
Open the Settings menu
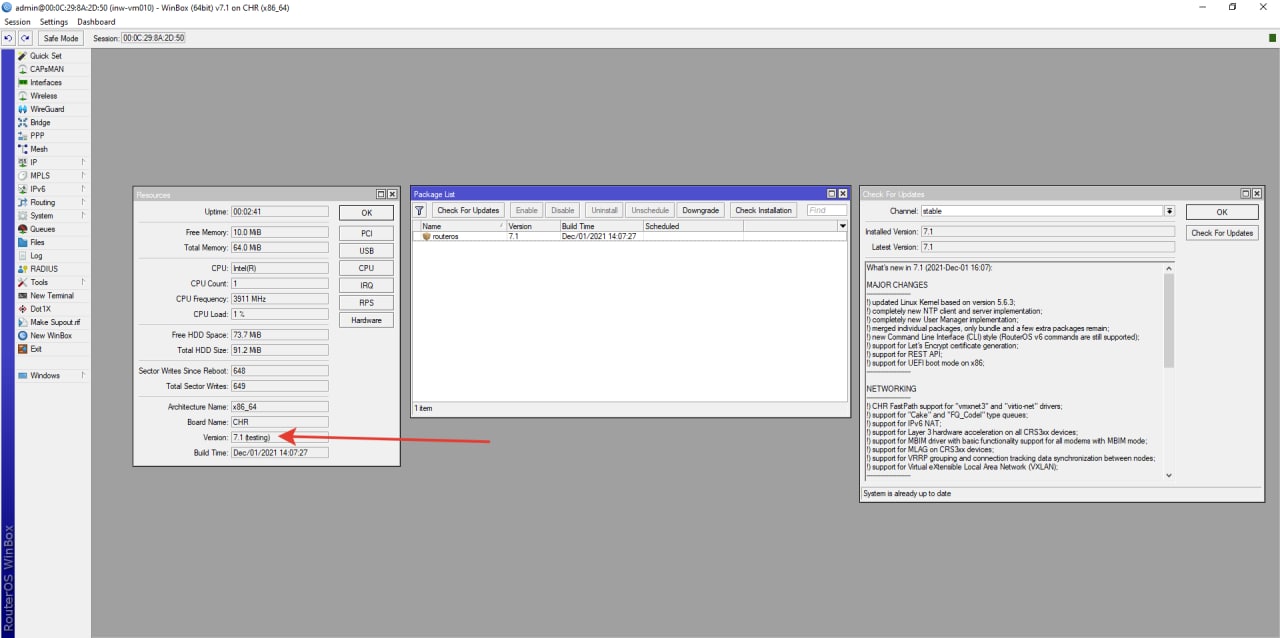(x=54, y=22)
